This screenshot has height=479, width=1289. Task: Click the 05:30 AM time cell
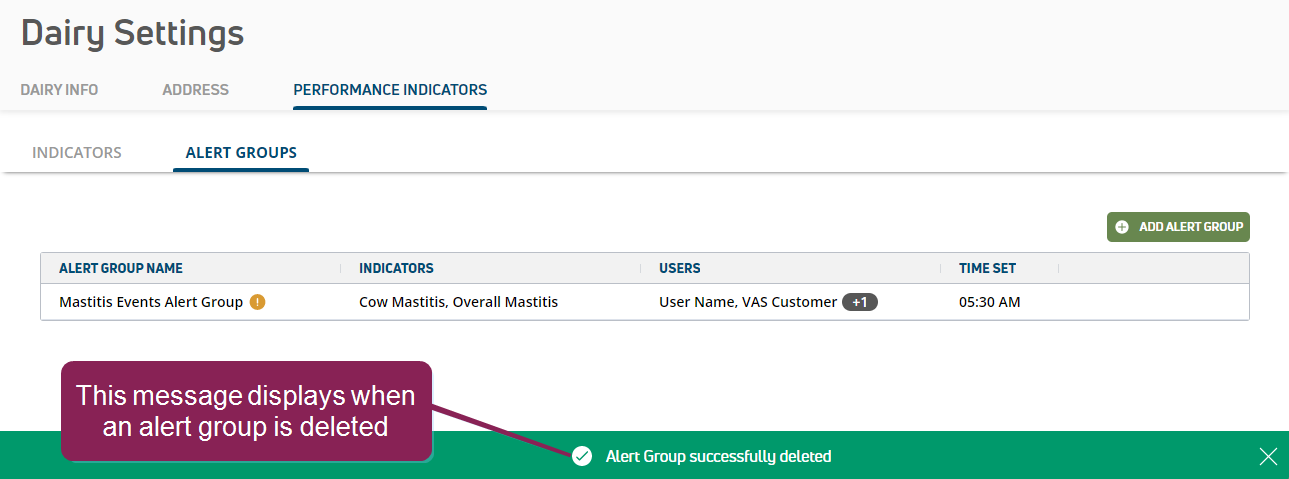pyautogui.click(x=990, y=302)
